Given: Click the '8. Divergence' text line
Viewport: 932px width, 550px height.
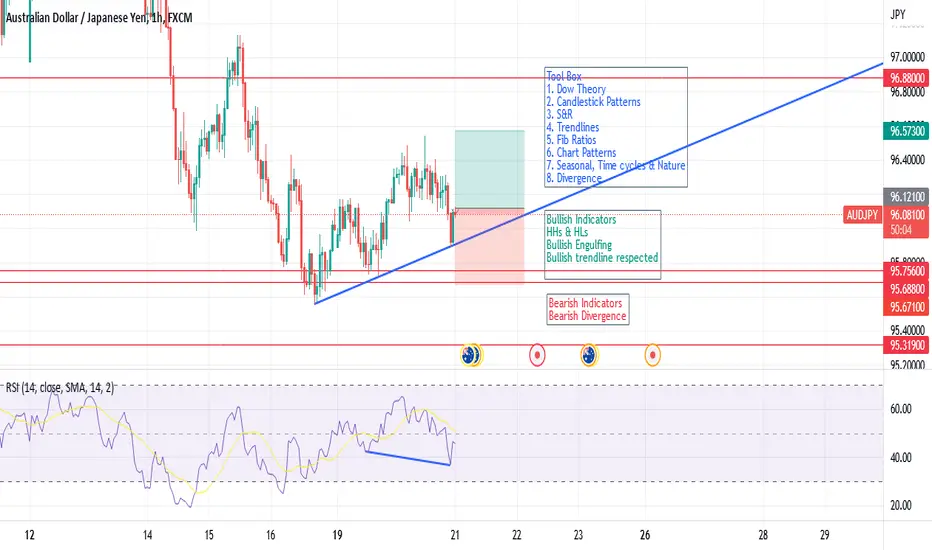Looking at the screenshot, I should (x=574, y=178).
